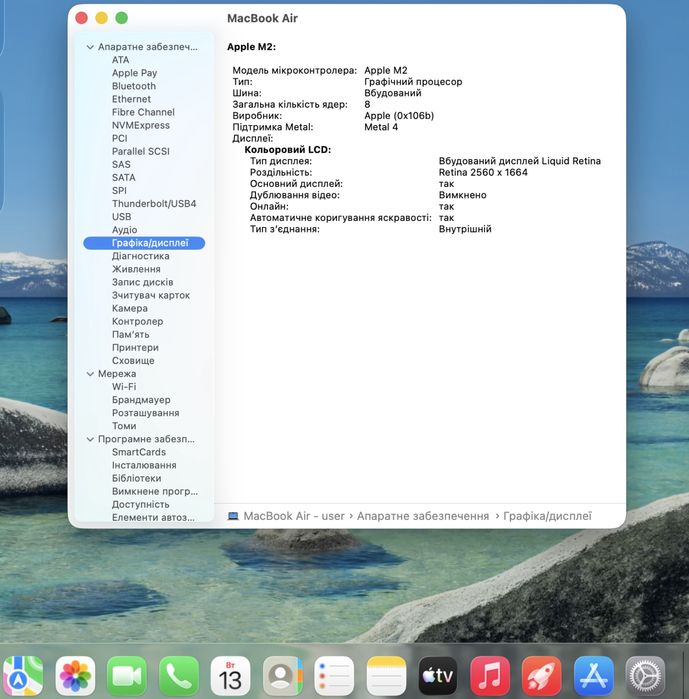The image size is (689, 699).
Task: Collapse the Програмне забезпечення section
Action: tap(90, 439)
